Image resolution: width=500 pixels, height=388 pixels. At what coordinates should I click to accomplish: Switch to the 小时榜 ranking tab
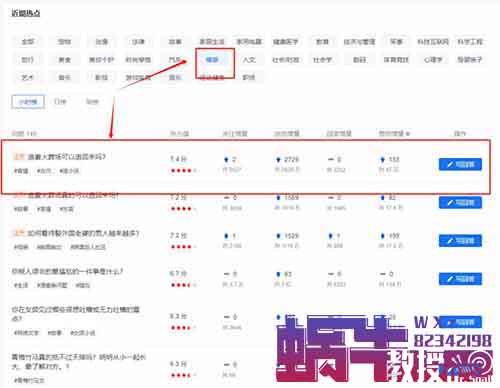pyautogui.click(x=28, y=102)
